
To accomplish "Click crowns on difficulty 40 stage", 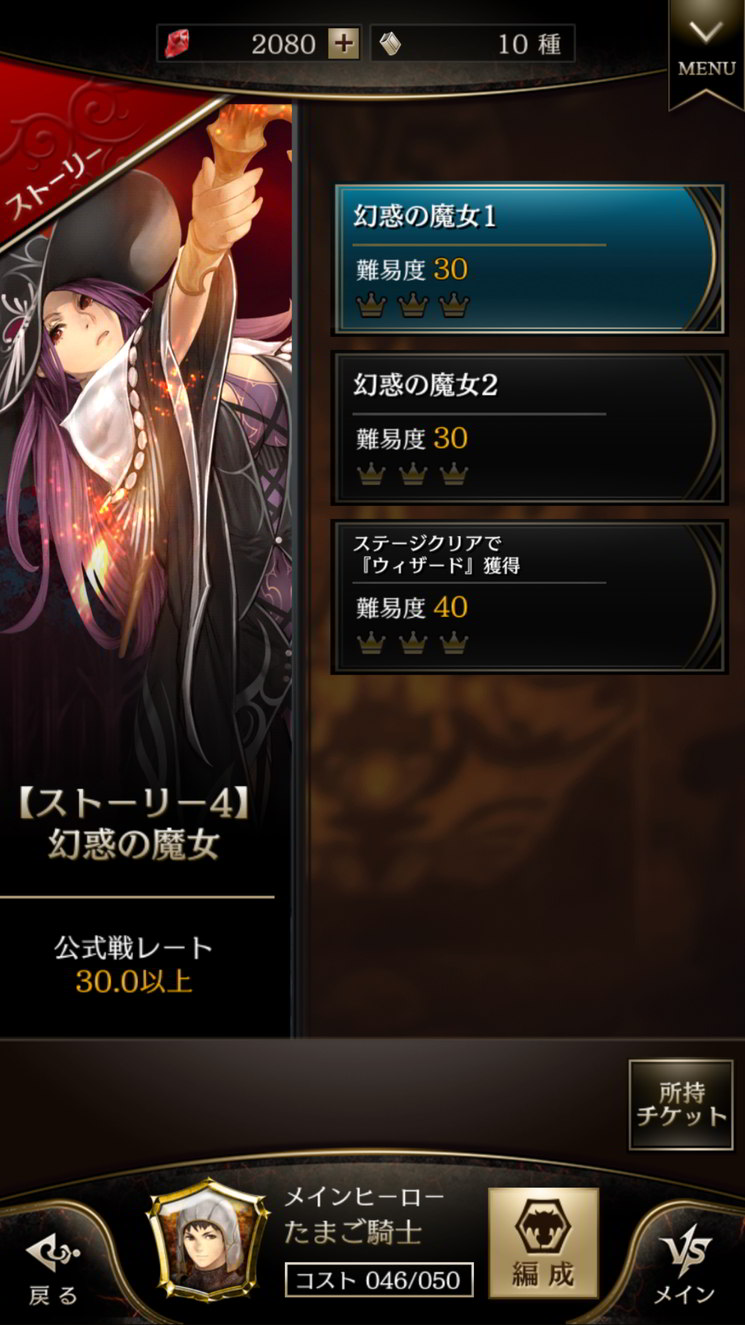I will pos(412,643).
